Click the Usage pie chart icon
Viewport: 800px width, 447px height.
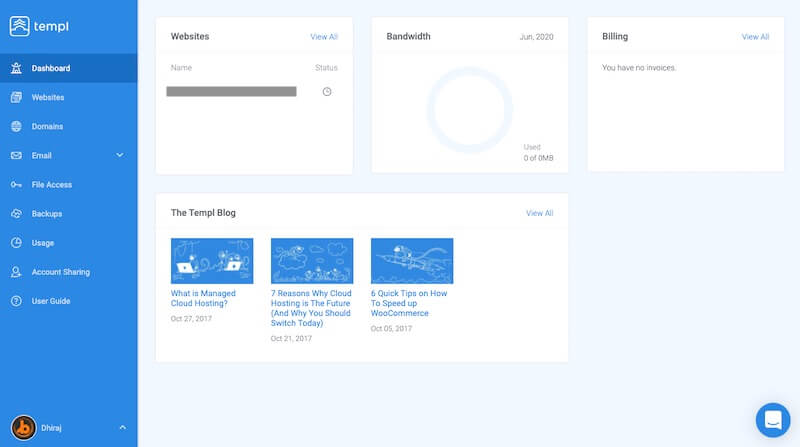coord(16,243)
